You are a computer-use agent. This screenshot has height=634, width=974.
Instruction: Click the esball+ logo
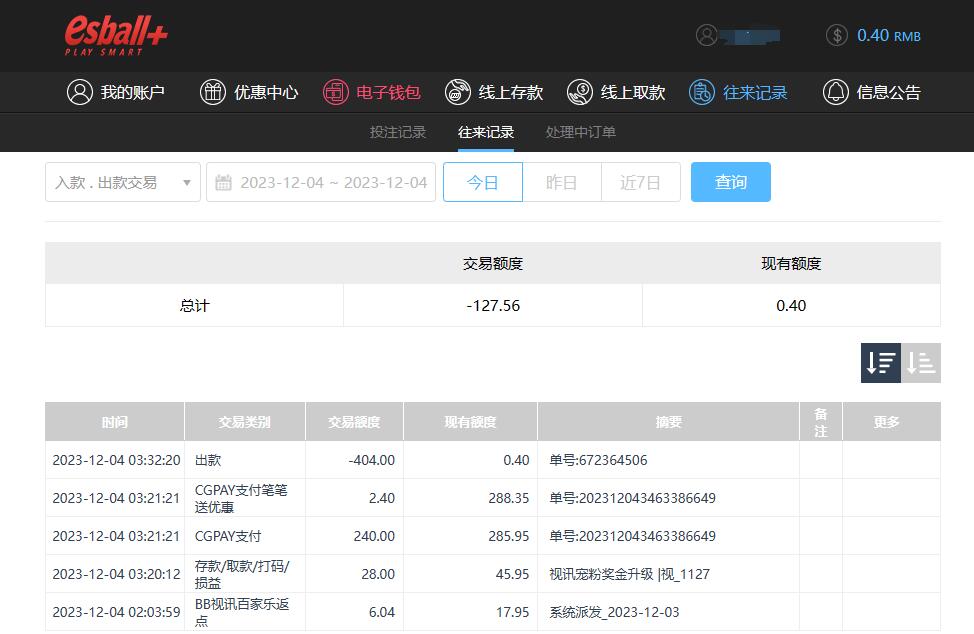point(116,35)
